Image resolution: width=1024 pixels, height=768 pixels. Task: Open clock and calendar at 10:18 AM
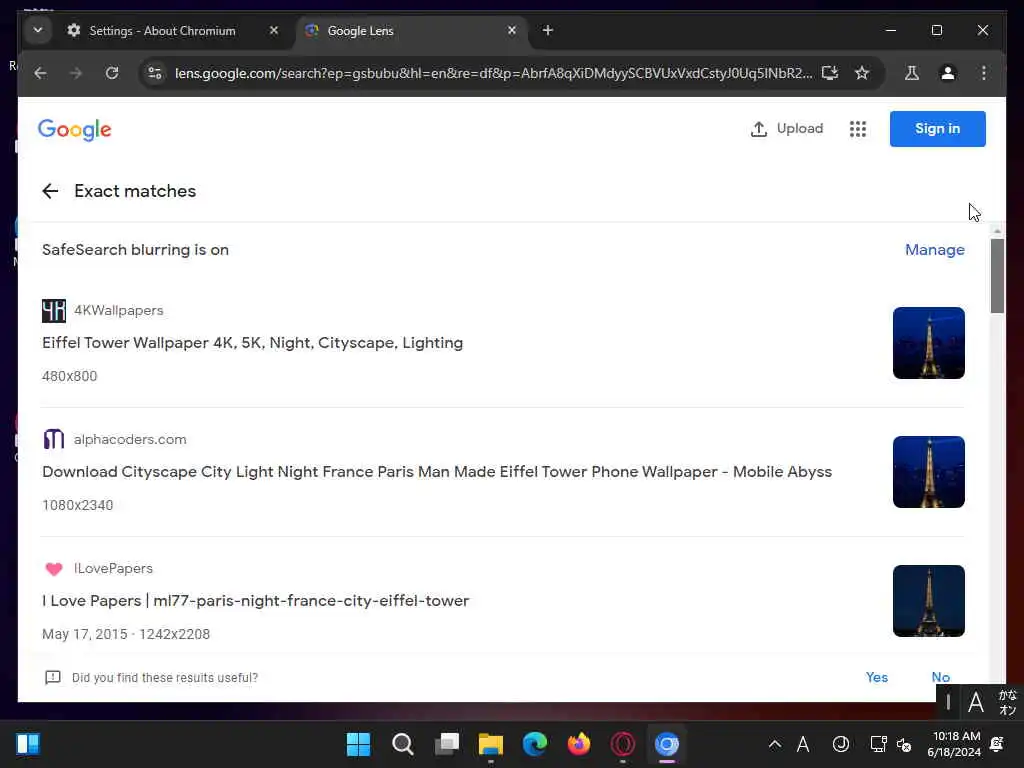pyautogui.click(x=954, y=744)
